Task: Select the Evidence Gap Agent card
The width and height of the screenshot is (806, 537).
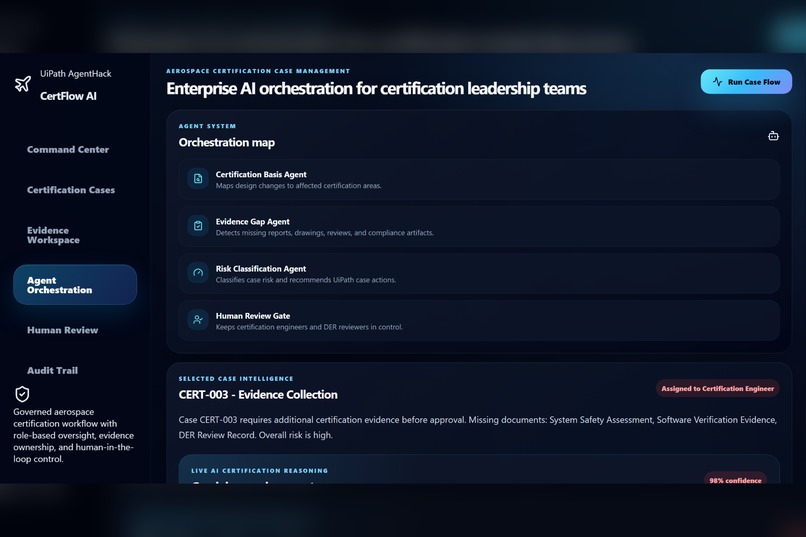Action: point(479,227)
